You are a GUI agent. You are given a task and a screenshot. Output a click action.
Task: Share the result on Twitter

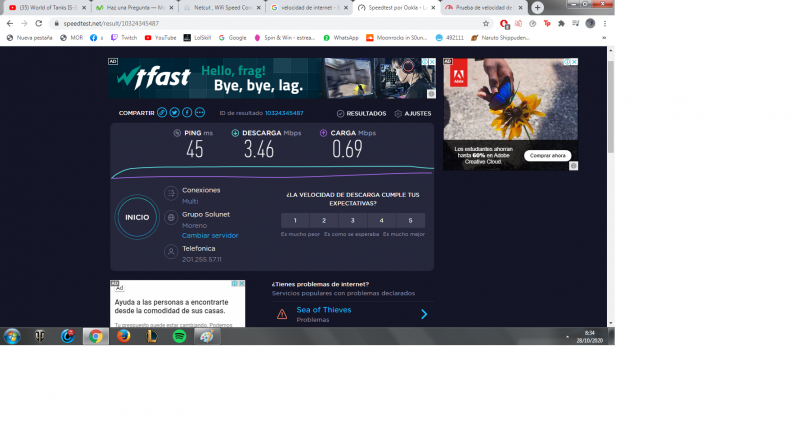174,113
